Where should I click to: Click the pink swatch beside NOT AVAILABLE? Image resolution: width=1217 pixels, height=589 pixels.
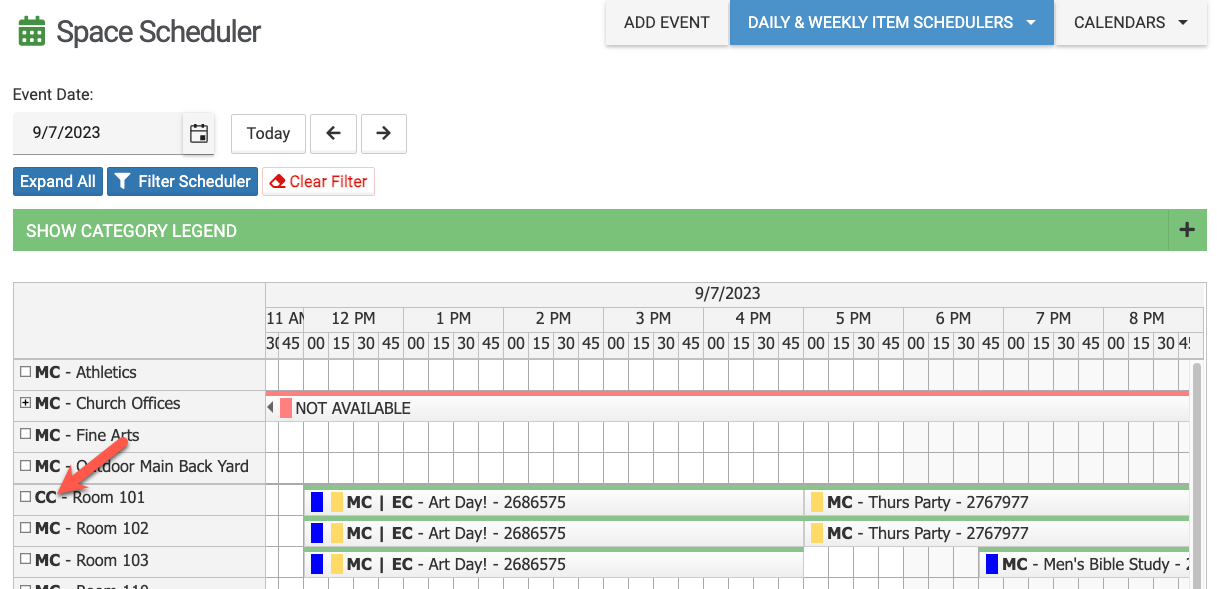pyautogui.click(x=286, y=408)
